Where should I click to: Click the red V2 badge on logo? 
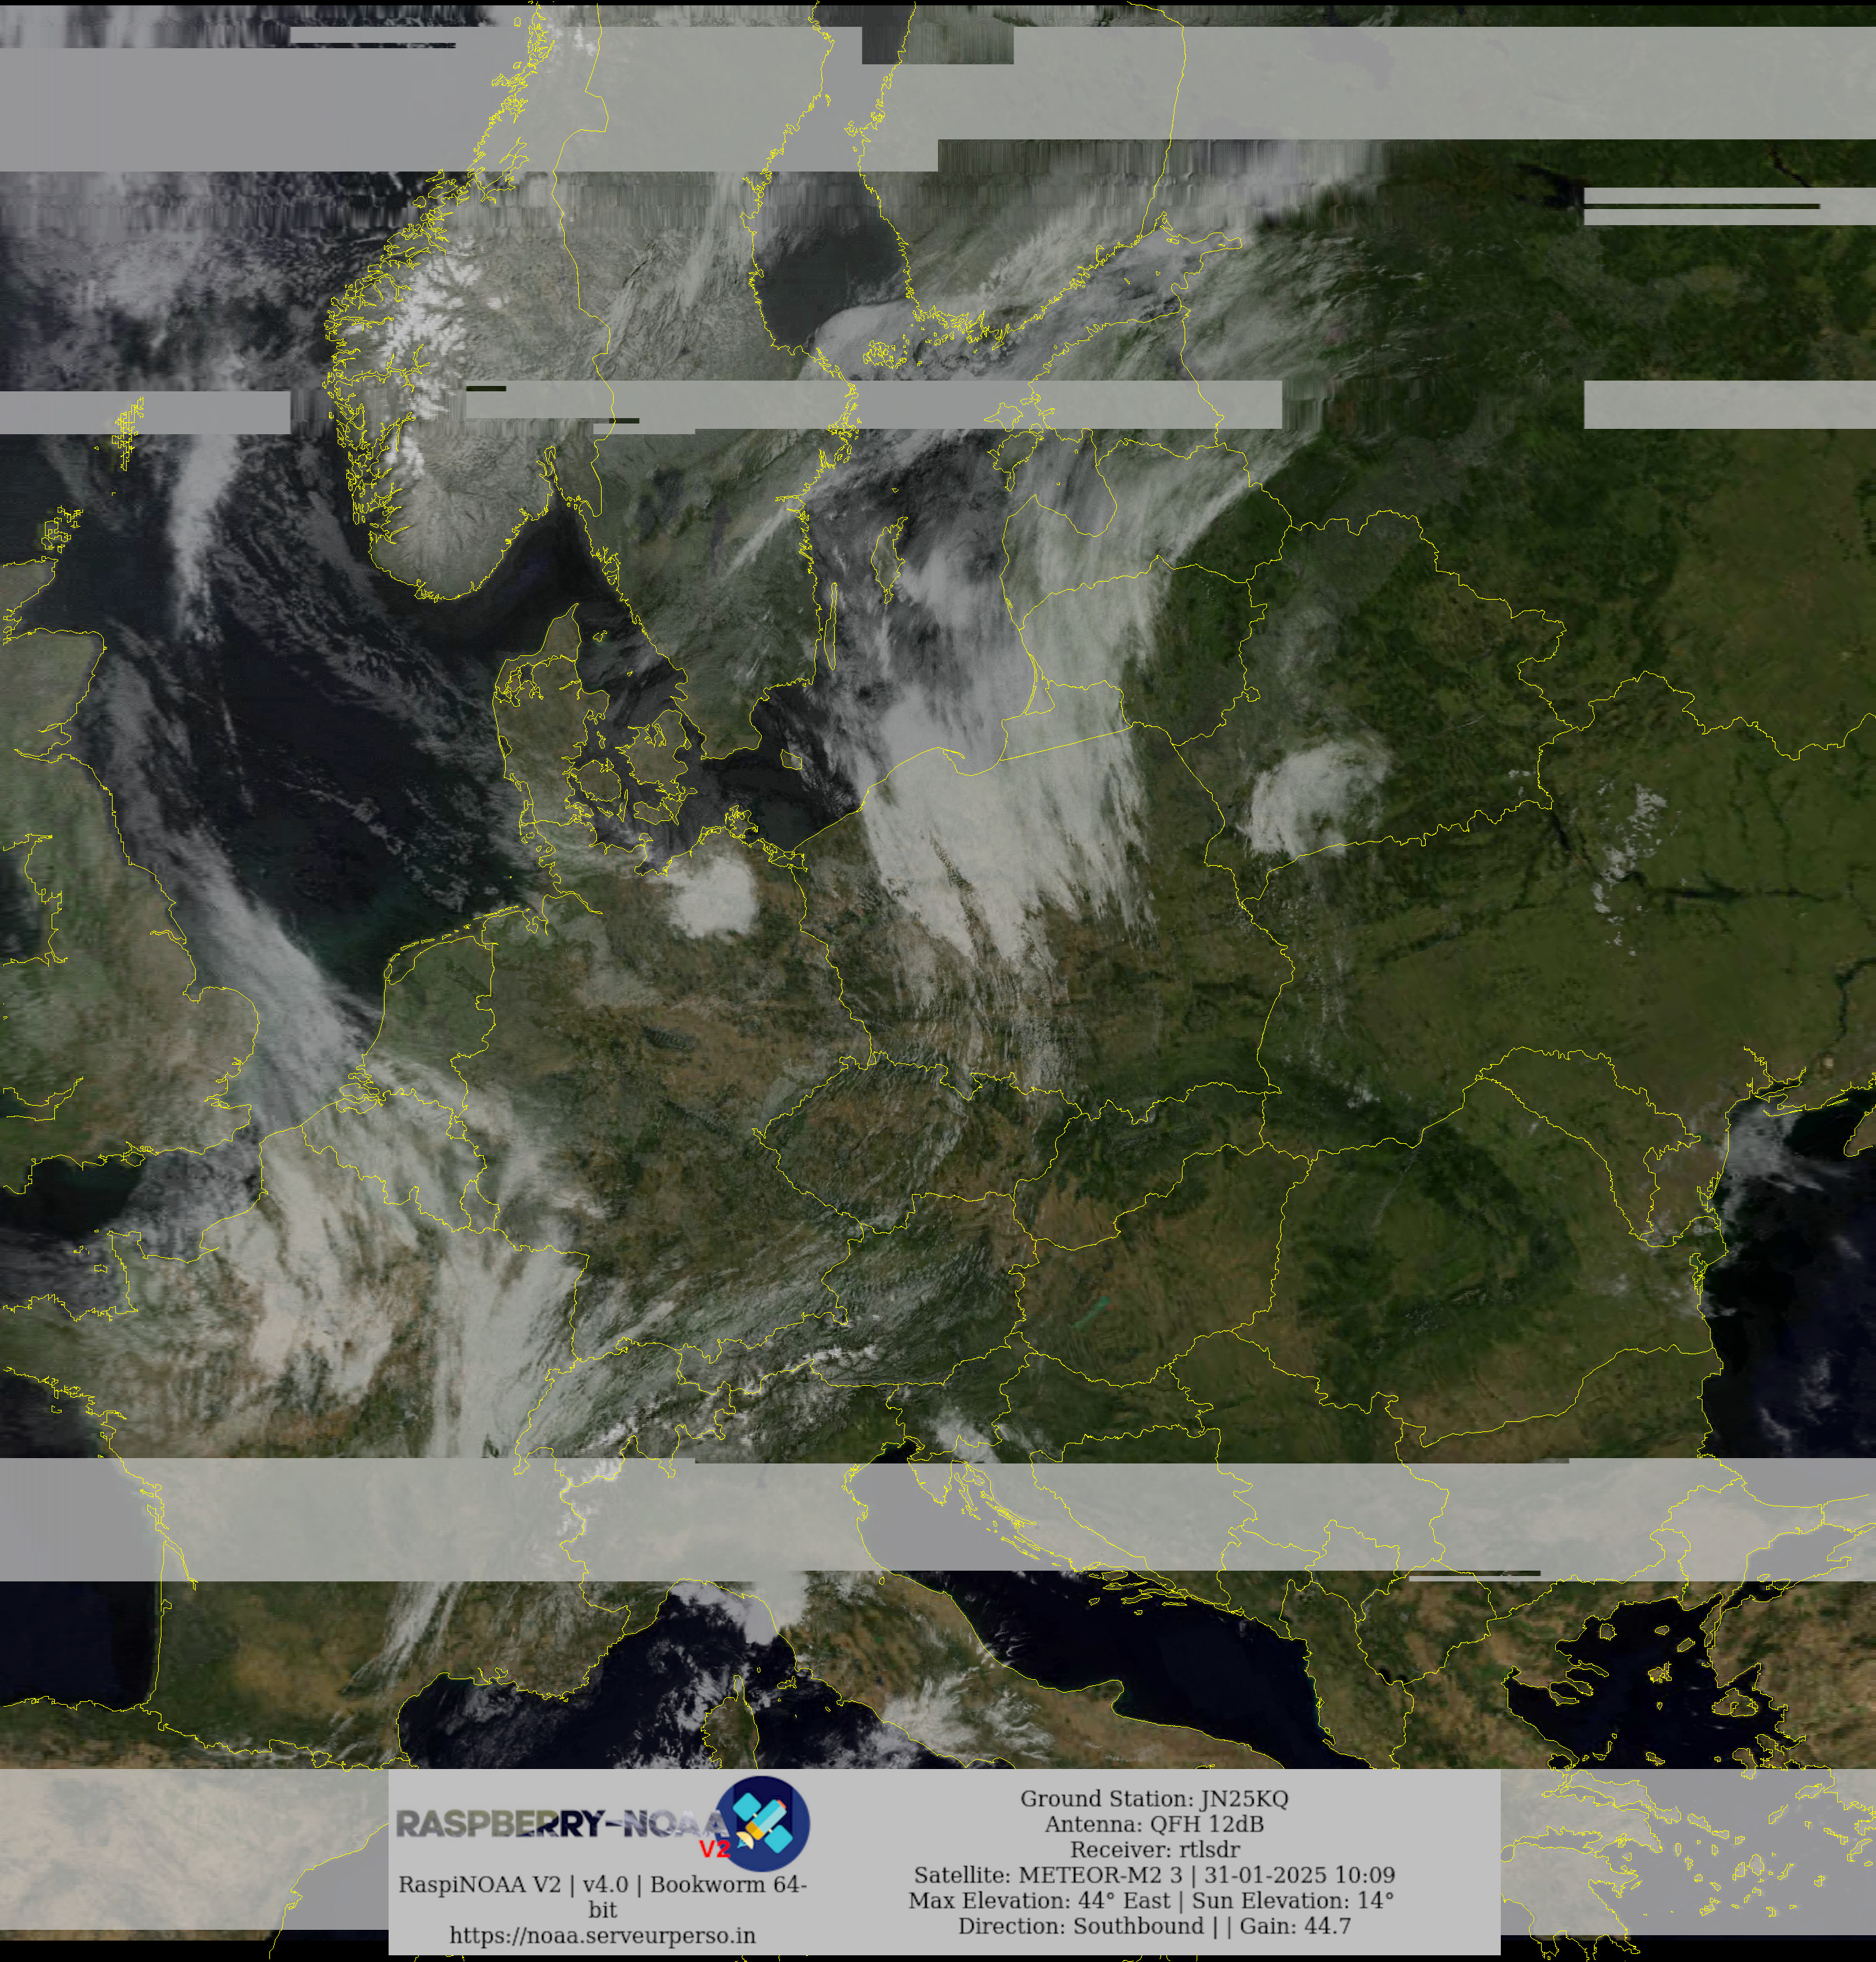(x=714, y=1849)
